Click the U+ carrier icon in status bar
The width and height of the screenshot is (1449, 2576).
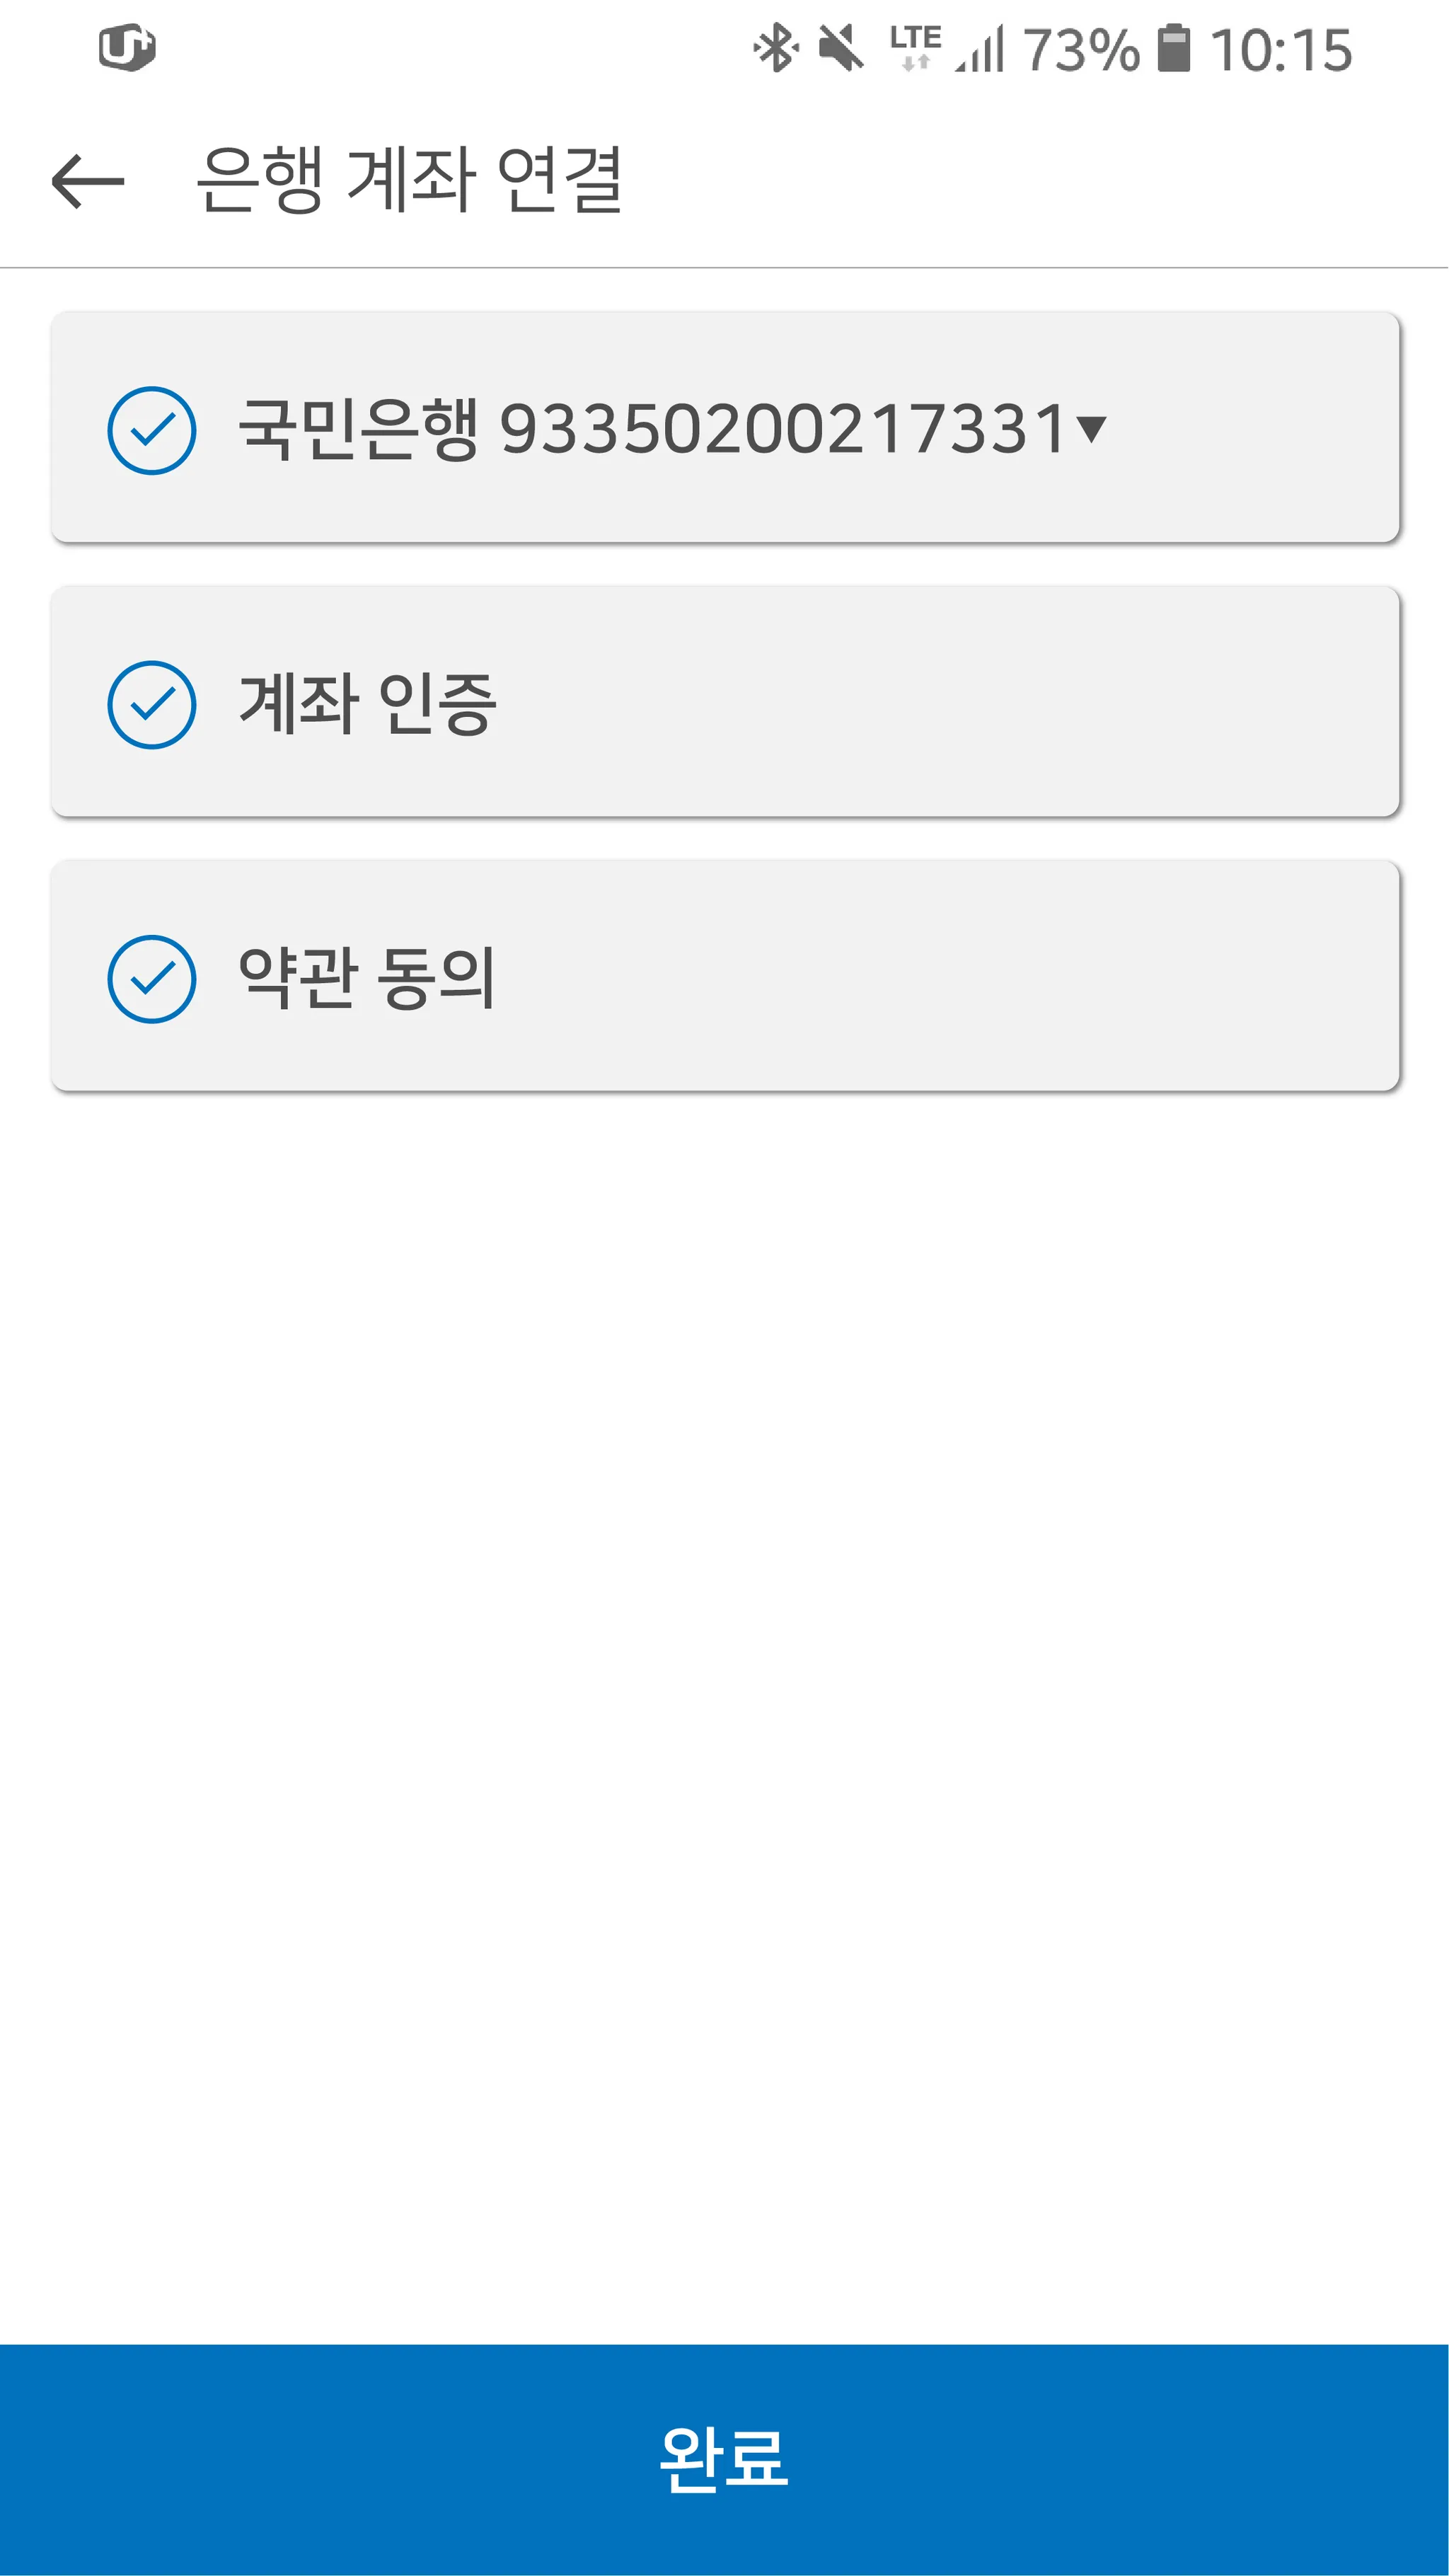pyautogui.click(x=127, y=47)
